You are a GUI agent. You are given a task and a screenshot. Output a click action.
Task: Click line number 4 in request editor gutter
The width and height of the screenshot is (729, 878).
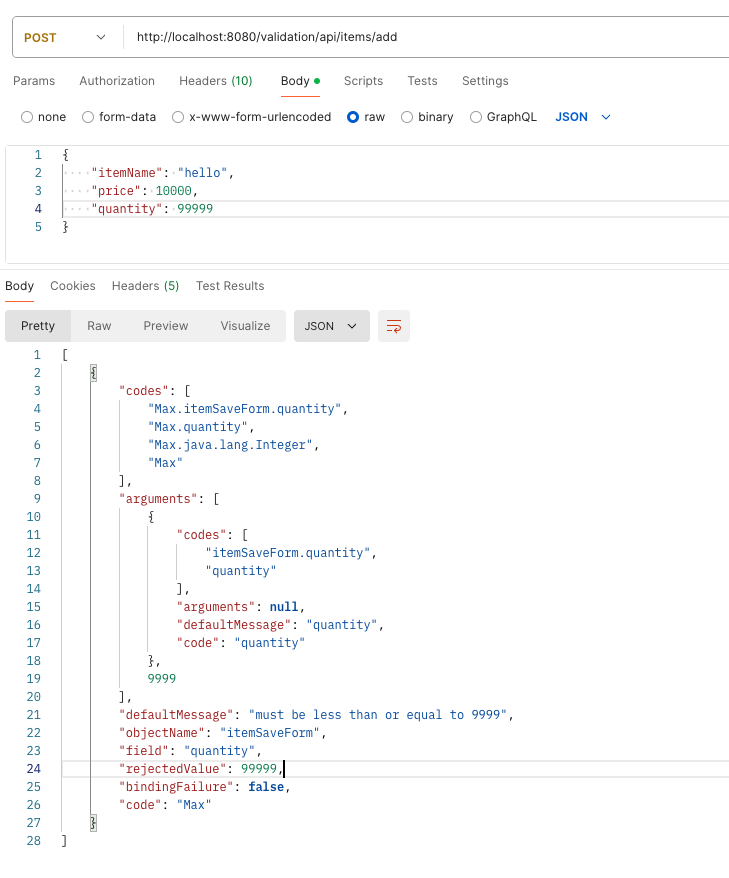[38, 209]
